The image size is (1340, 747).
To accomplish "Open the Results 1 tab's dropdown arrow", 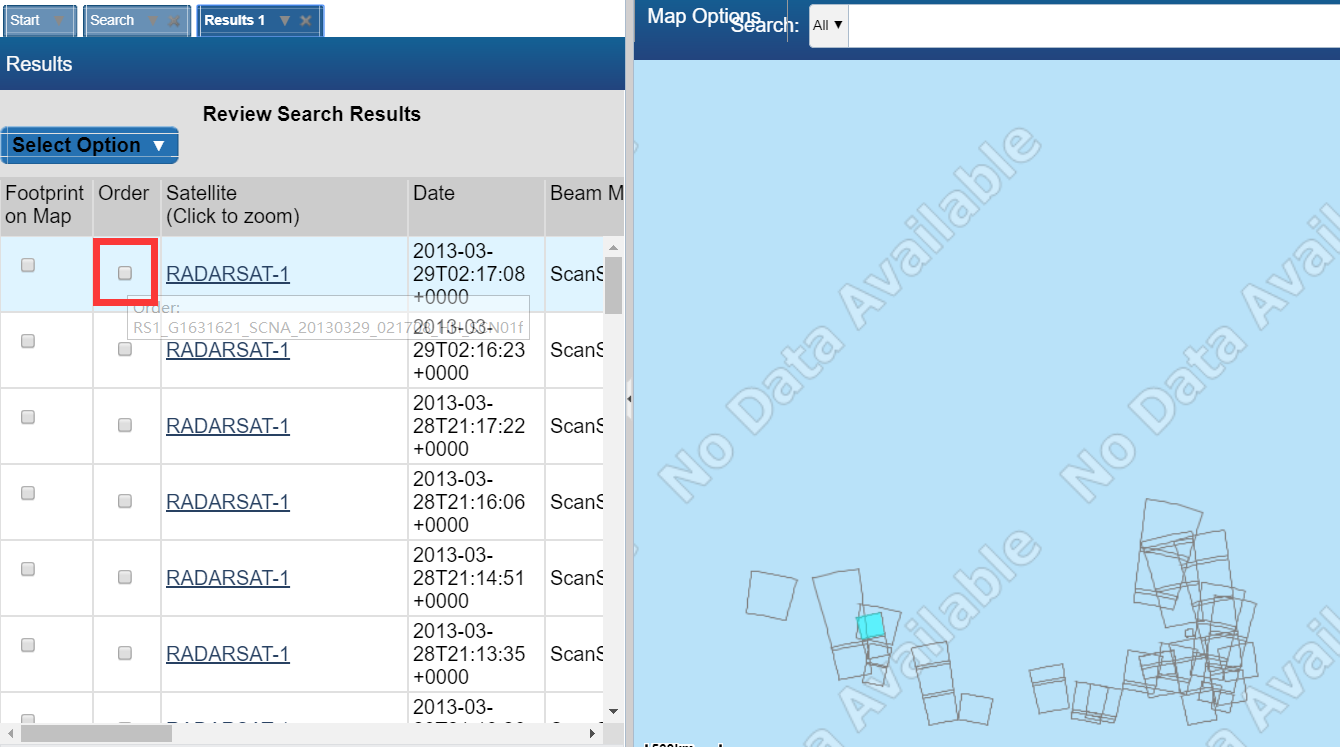I will point(285,20).
